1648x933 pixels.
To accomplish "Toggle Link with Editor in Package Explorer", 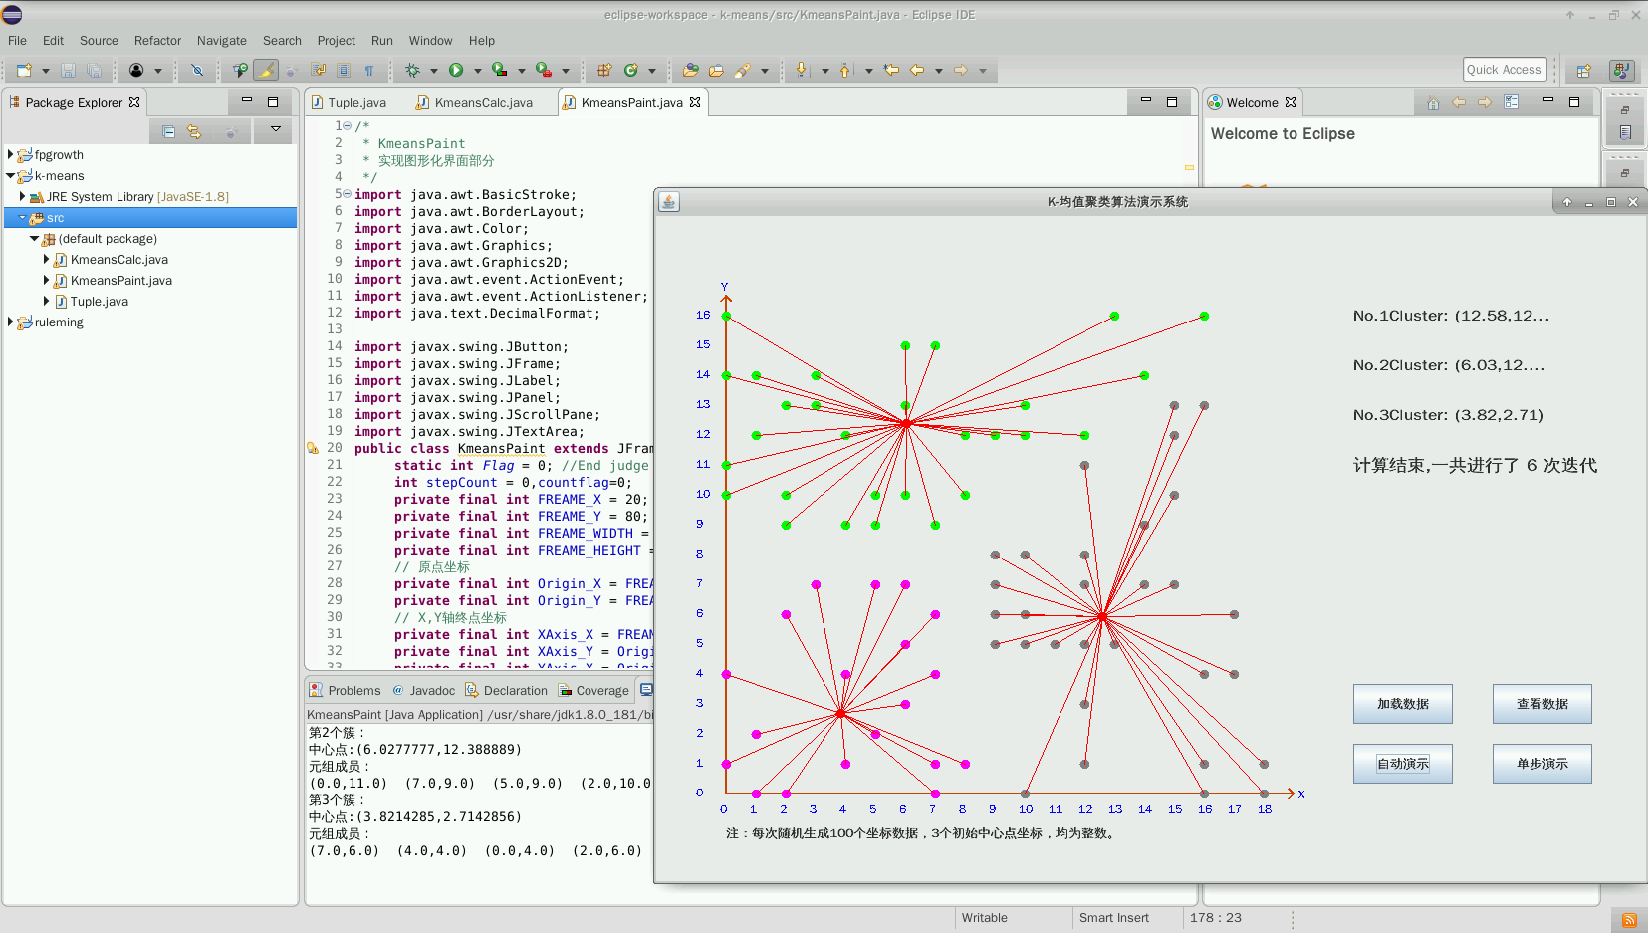I will pos(194,131).
